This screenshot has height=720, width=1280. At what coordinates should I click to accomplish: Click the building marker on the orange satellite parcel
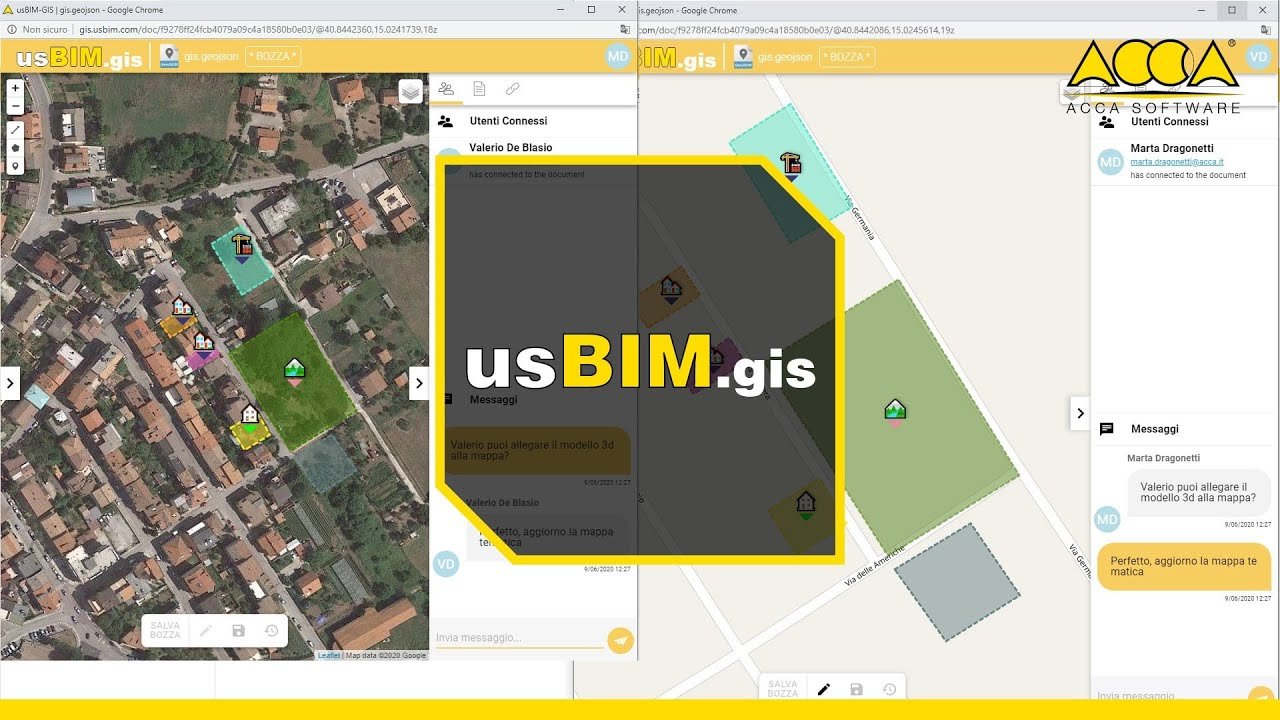pos(181,307)
